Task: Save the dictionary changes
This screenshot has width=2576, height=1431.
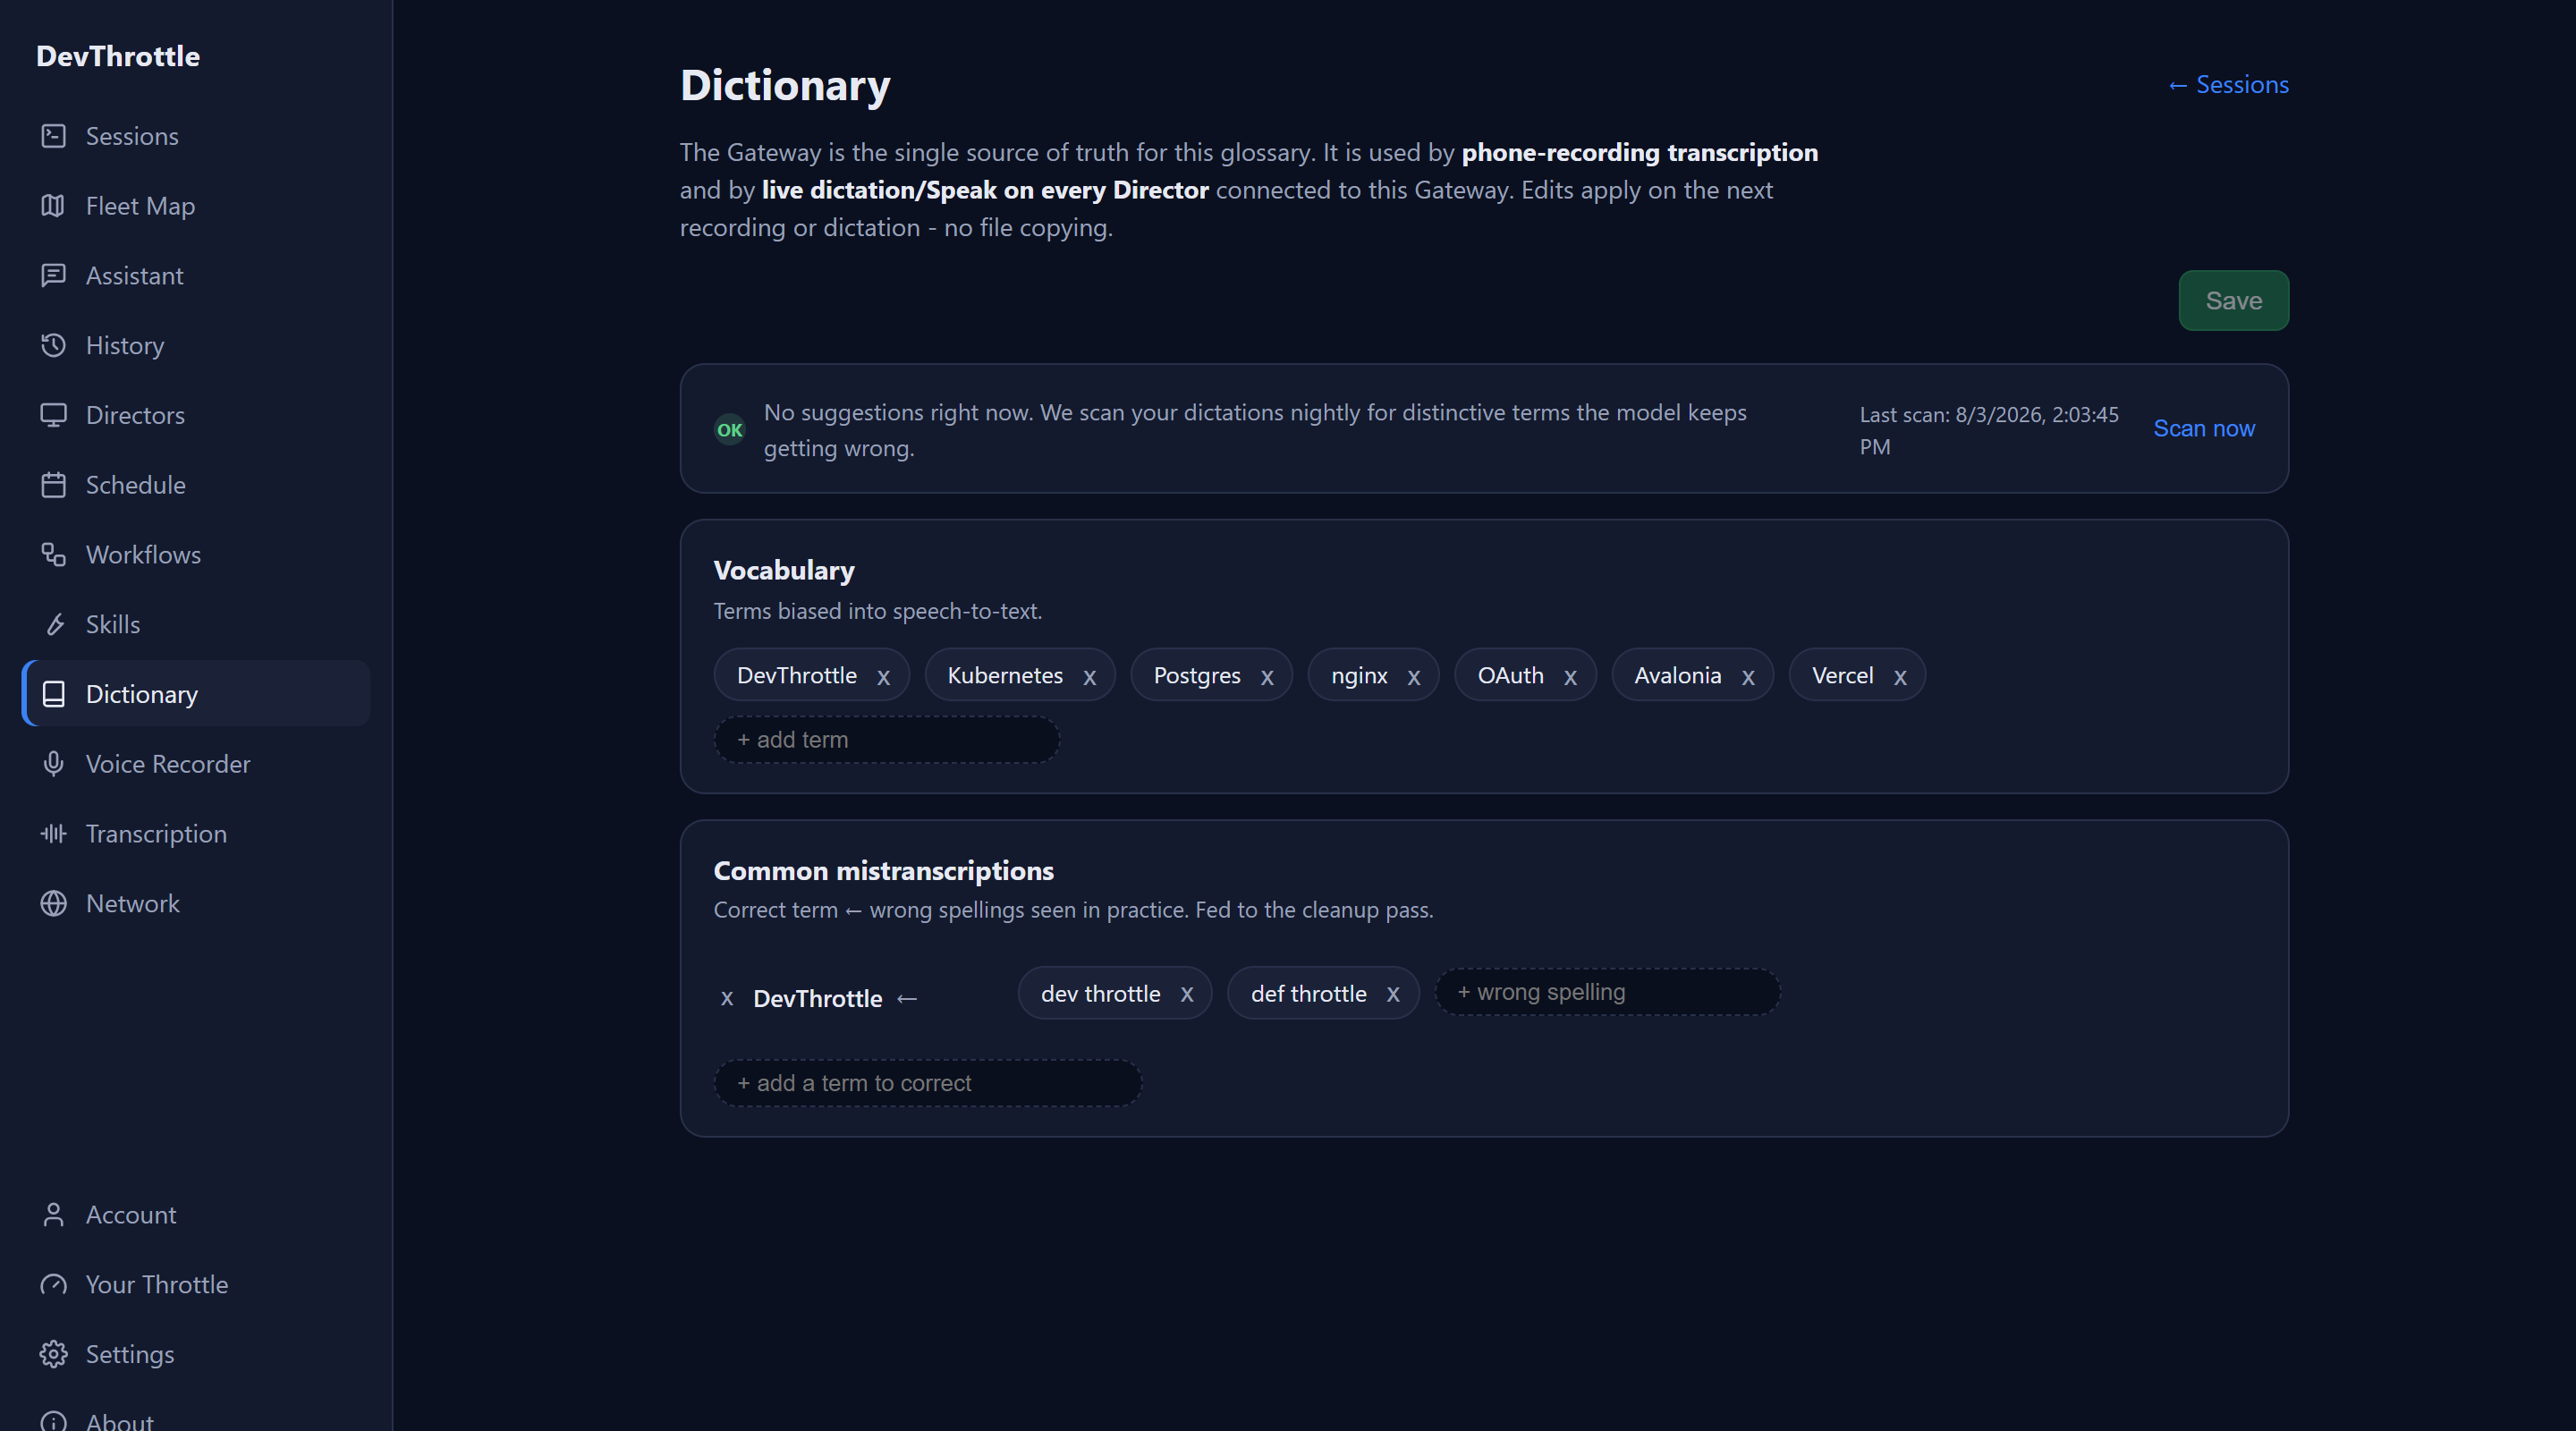Action: 2233,301
